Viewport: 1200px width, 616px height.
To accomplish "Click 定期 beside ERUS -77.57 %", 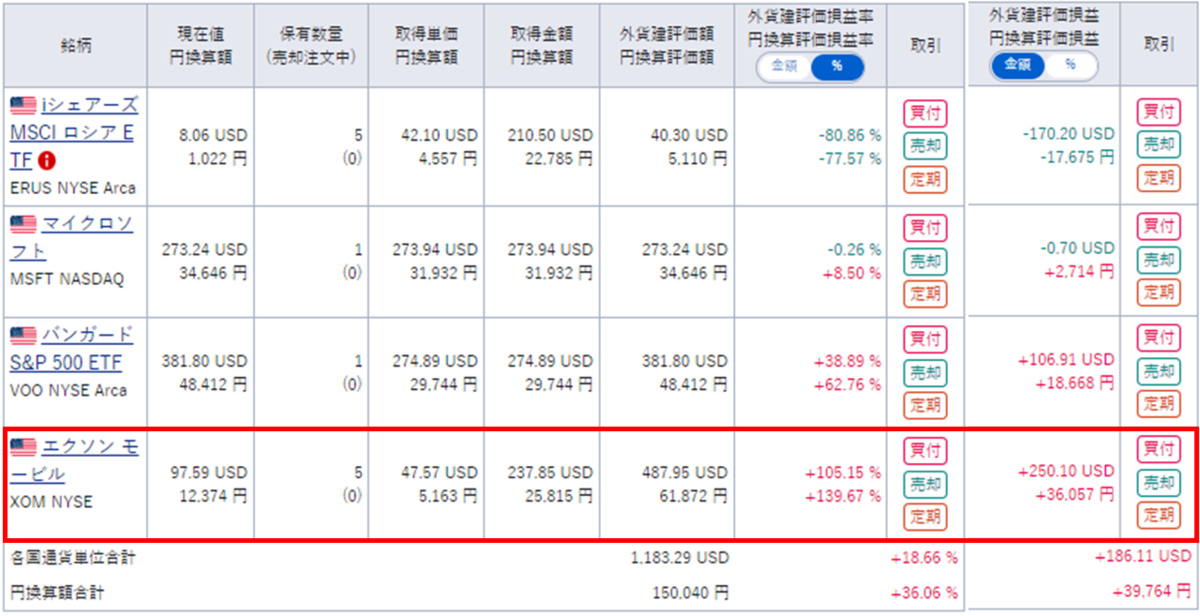I will coord(925,180).
